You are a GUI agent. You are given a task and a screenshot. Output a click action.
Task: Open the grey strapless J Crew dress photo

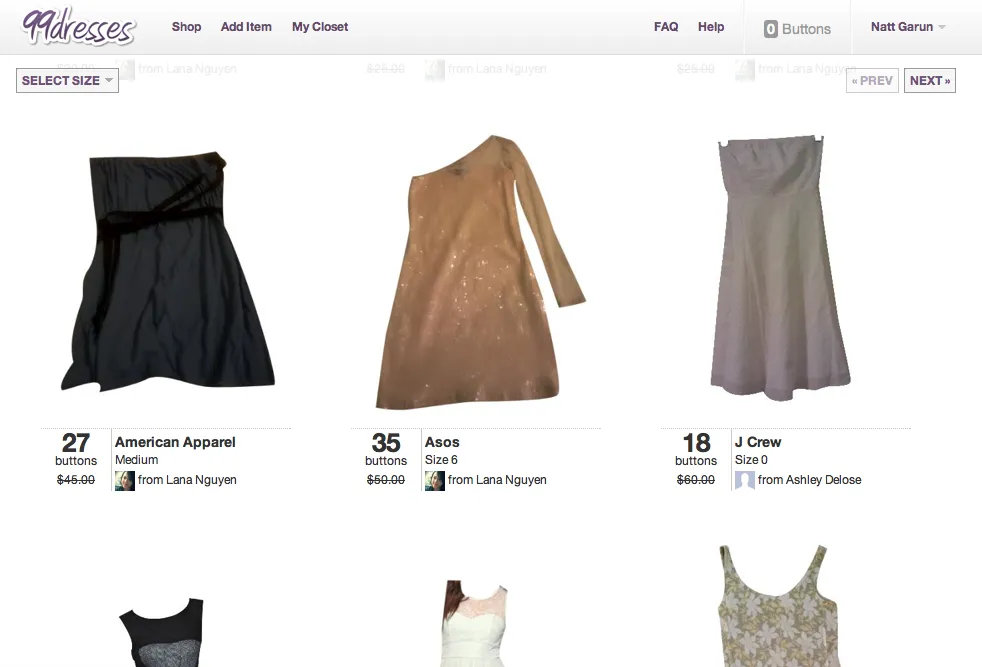tap(780, 267)
